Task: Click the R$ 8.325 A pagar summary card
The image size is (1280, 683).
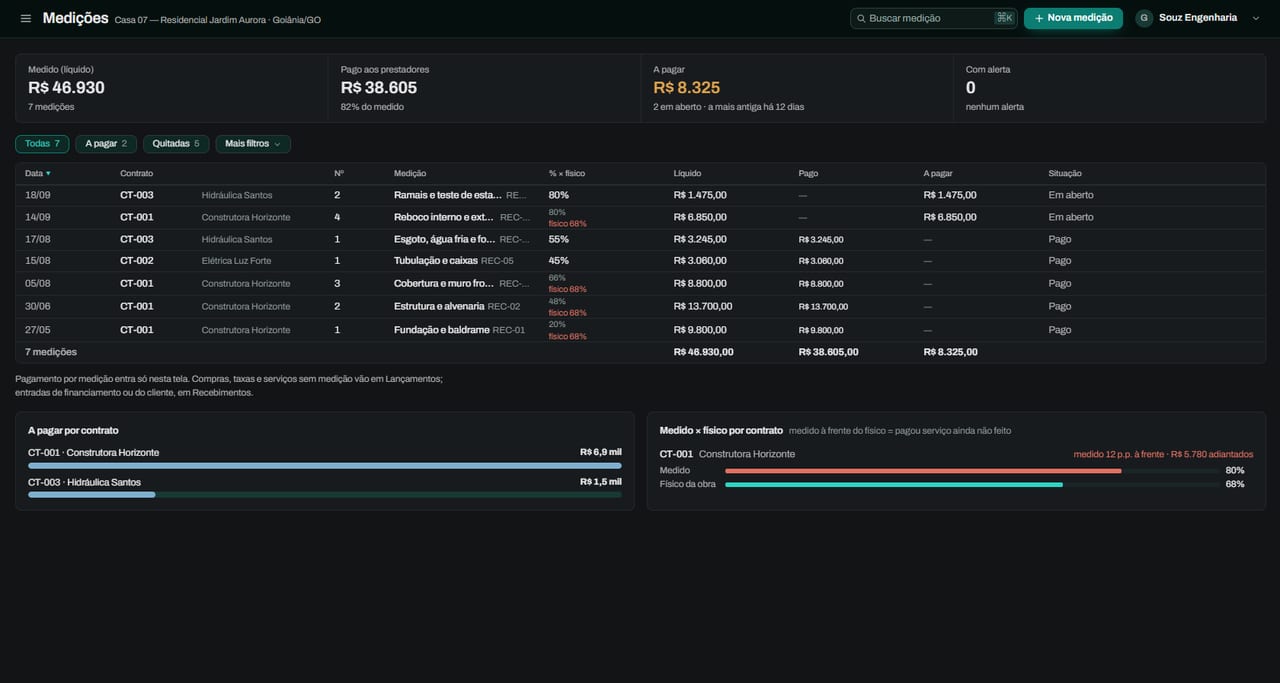Action: pos(797,88)
